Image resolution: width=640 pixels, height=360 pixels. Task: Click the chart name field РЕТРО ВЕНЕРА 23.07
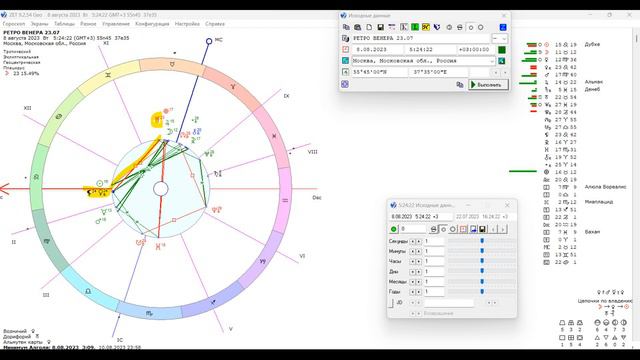point(420,38)
